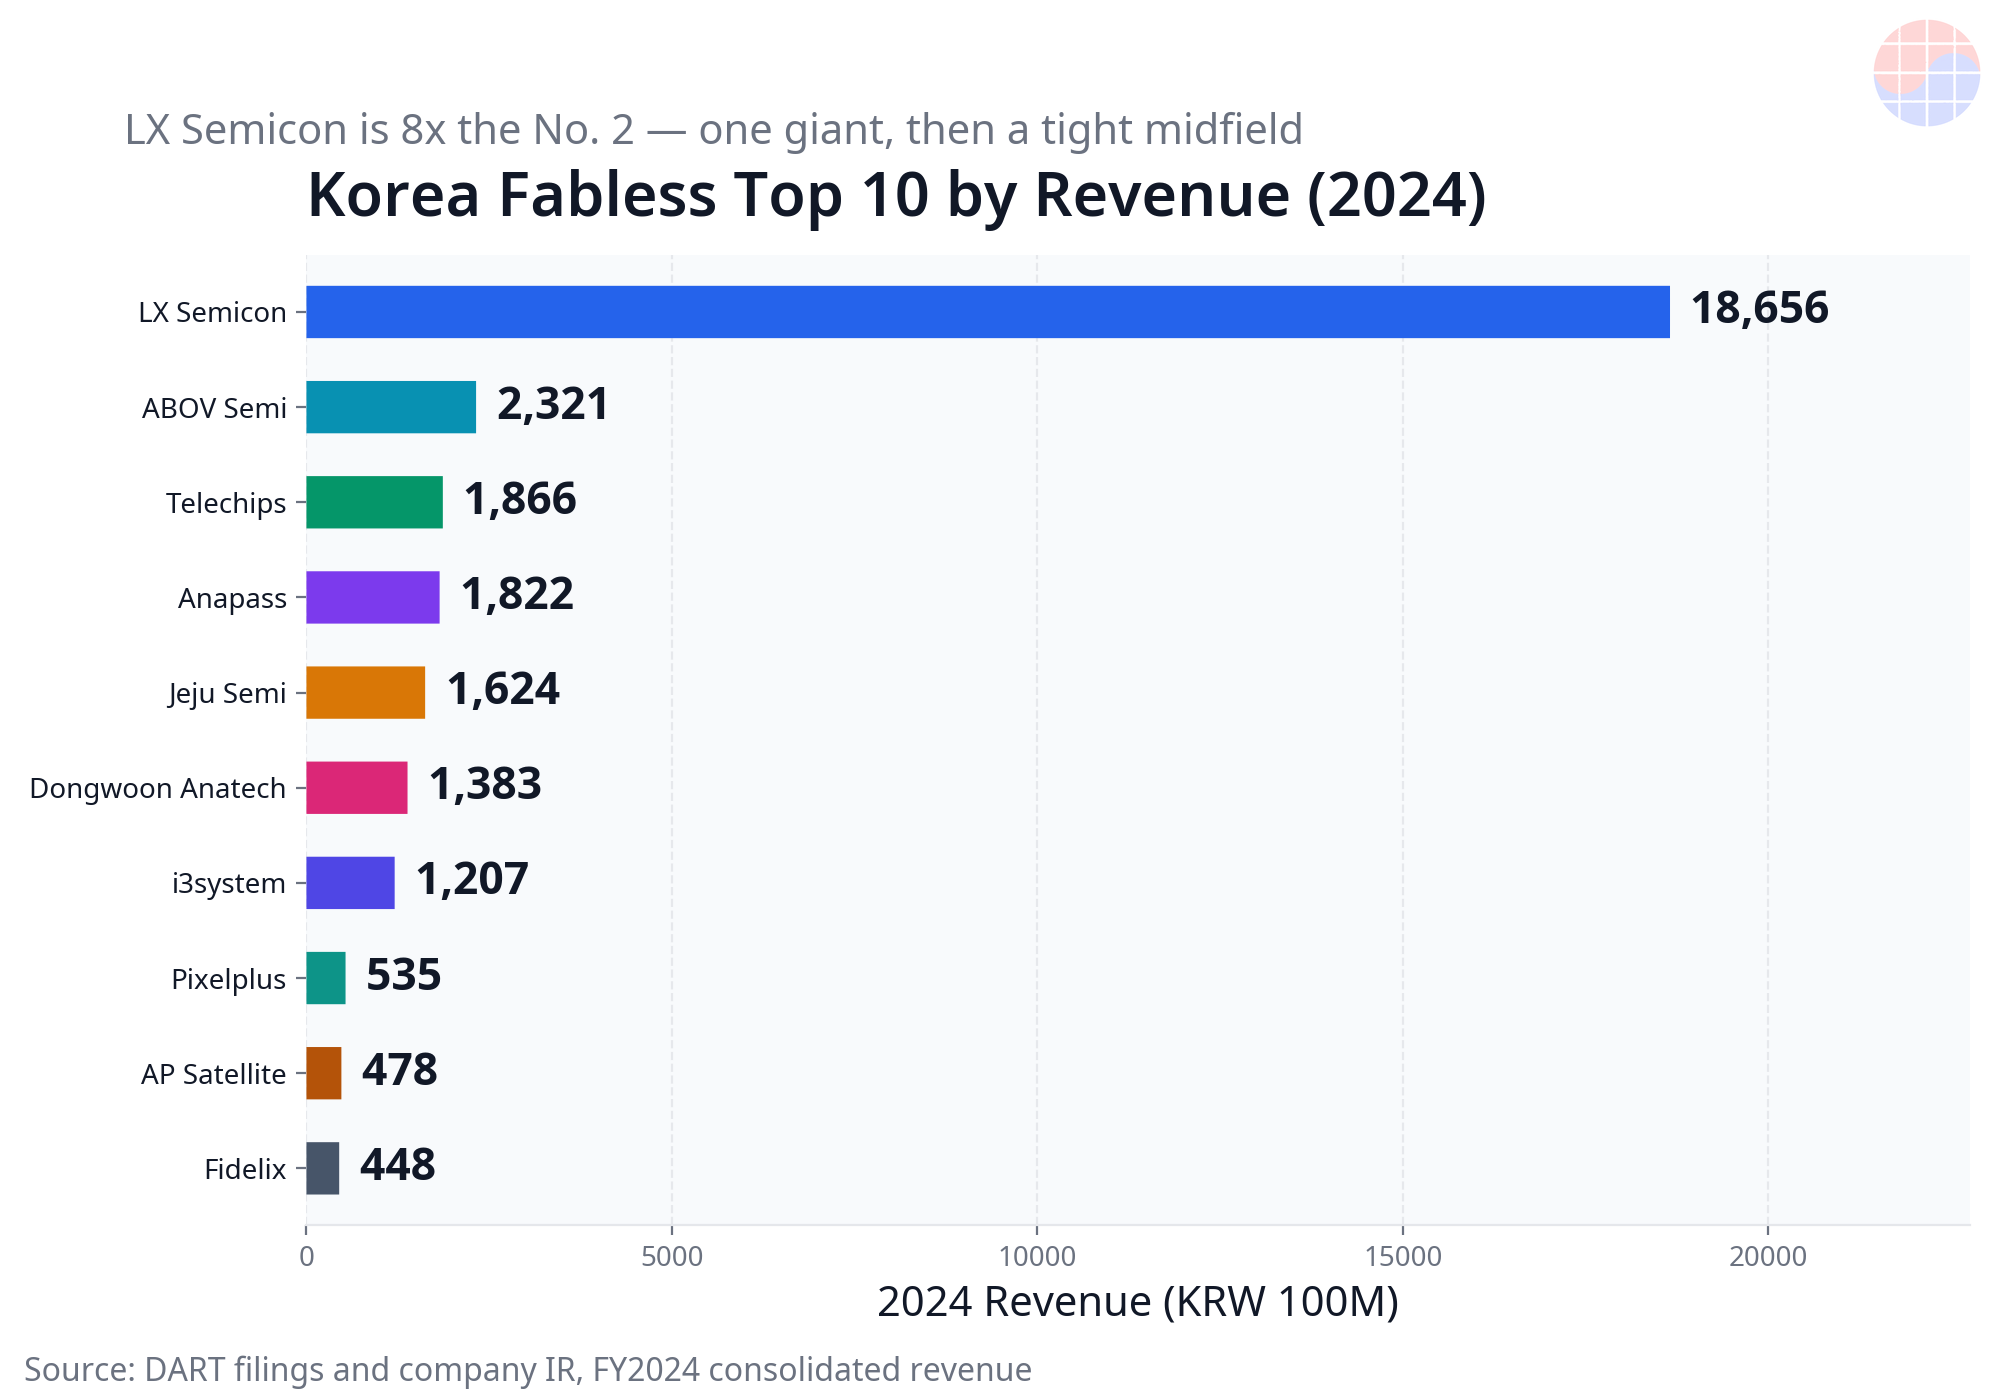Image resolution: width=2000 pixels, height=1400 pixels.
Task: Click the Pixelplus teal bar
Action: point(326,978)
